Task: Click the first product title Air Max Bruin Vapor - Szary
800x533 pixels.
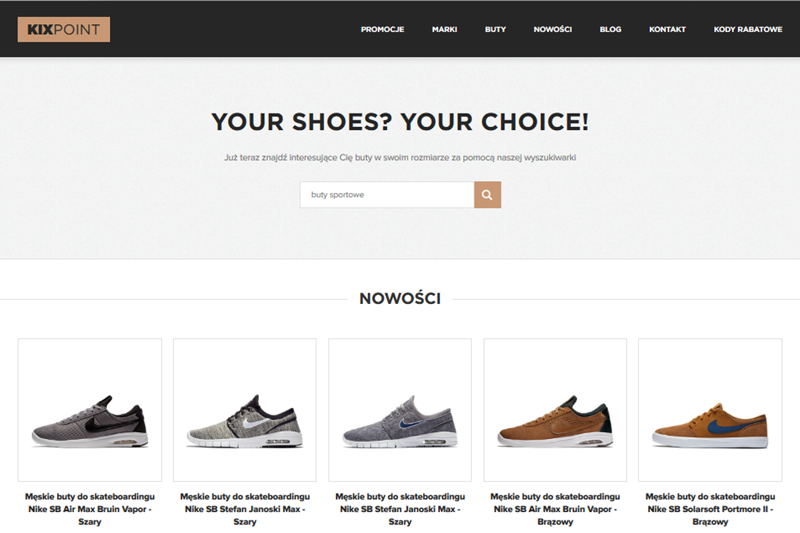Action: point(90,509)
